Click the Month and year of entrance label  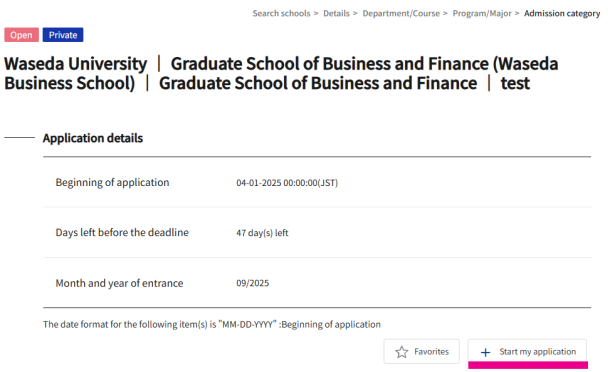pyautogui.click(x=119, y=283)
